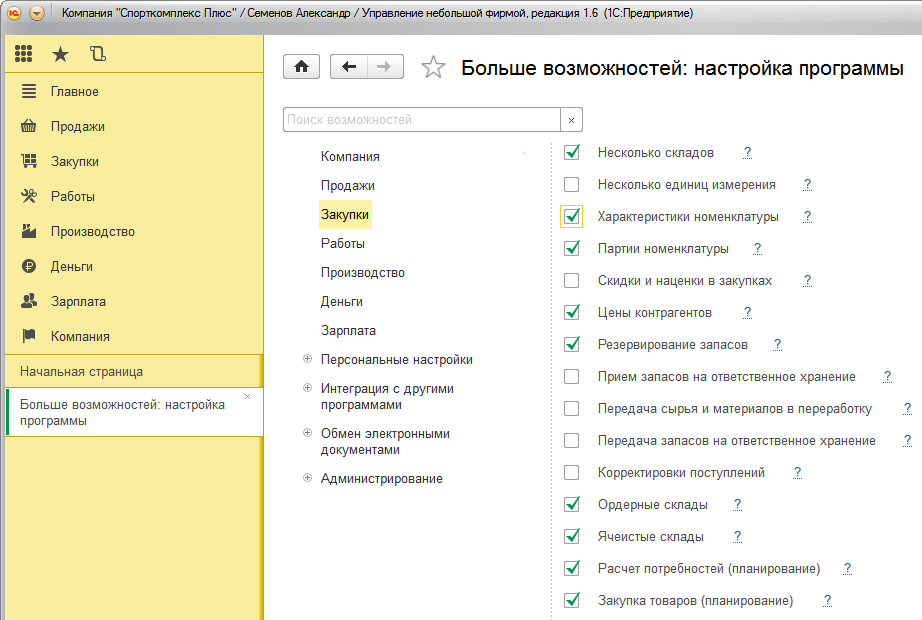The height and width of the screenshot is (620, 922).
Task: Open favorites star in left panel
Action: point(60,54)
